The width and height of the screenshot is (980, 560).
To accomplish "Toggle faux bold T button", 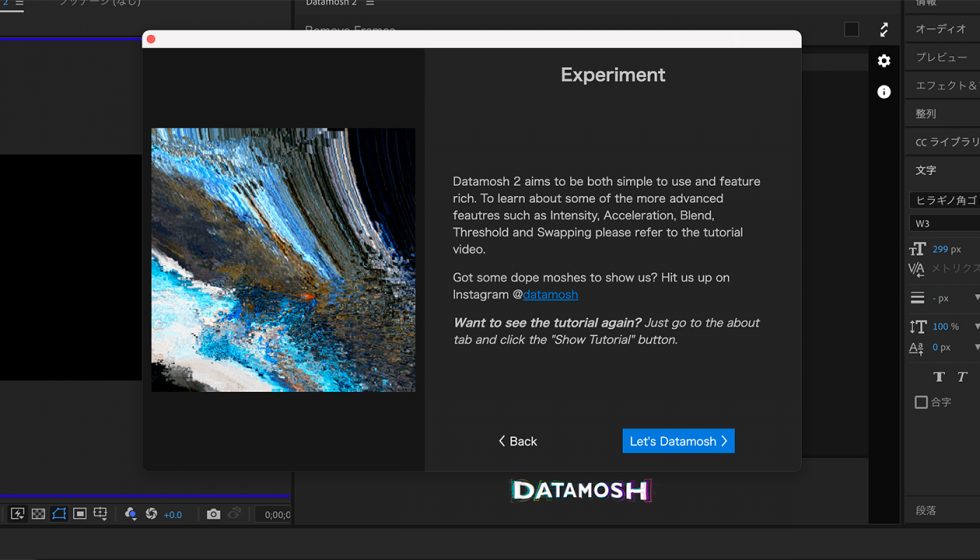I will 939,376.
